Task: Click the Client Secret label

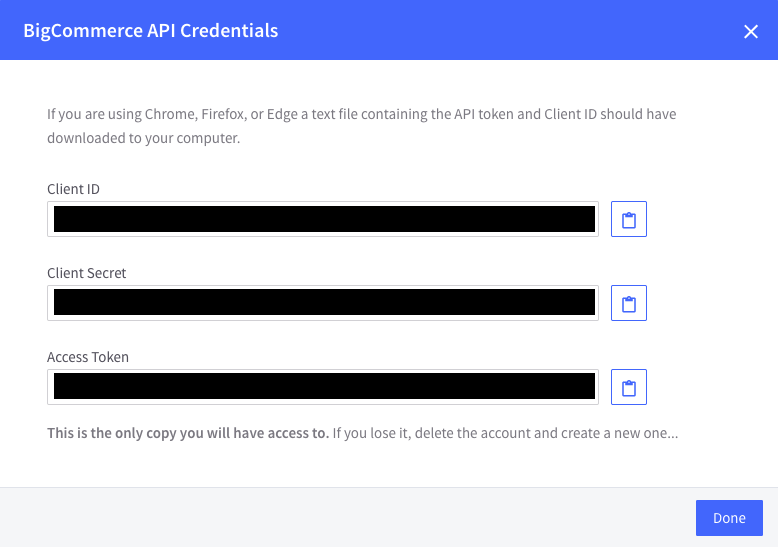Action: pos(87,273)
